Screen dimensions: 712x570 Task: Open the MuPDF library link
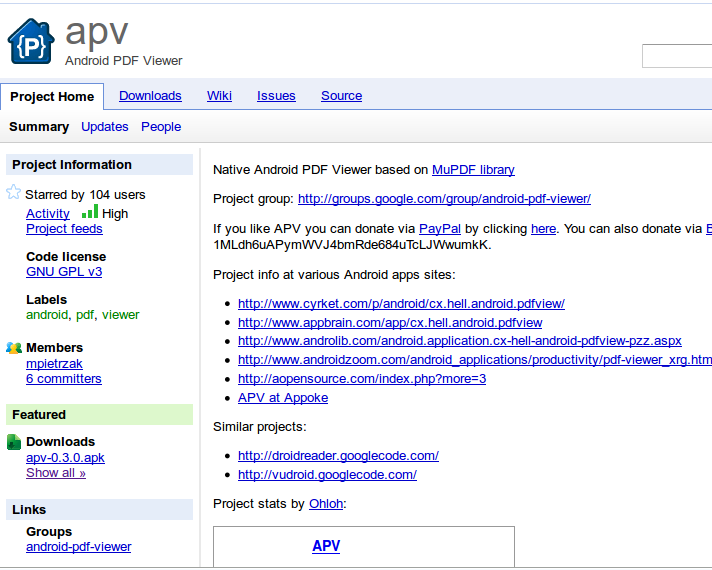coord(473,170)
